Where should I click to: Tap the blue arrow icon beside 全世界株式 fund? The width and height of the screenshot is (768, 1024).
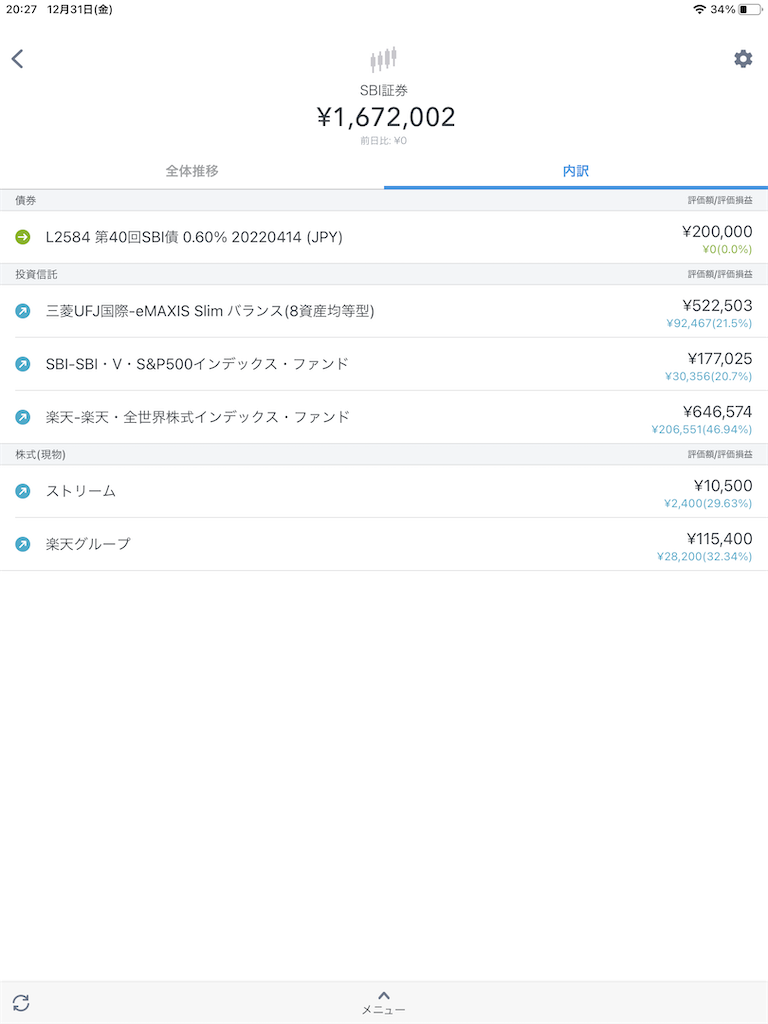tap(23, 417)
